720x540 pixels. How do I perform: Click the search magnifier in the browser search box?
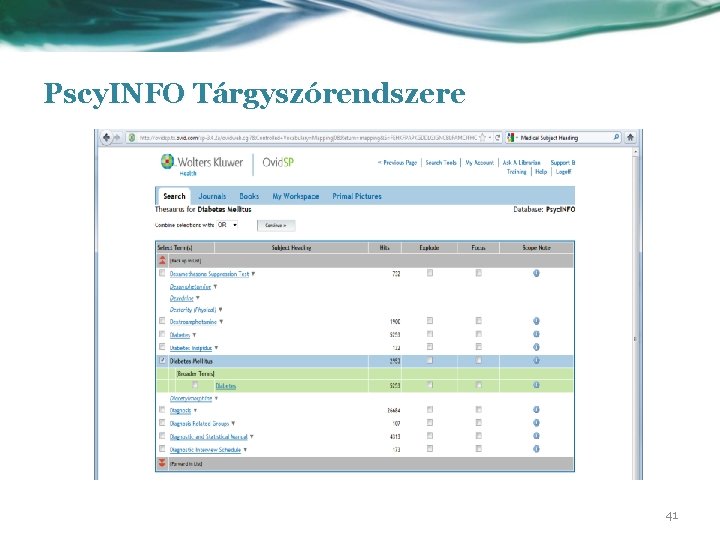coord(616,137)
